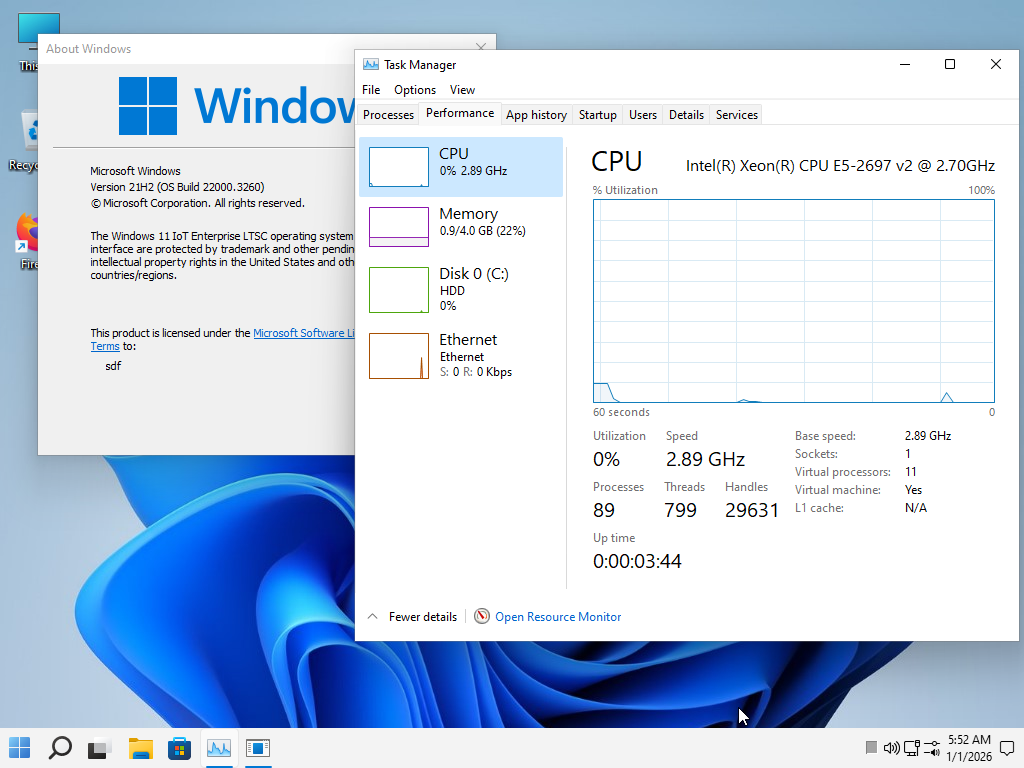
Task: Switch to the Performance tab
Action: (460, 113)
